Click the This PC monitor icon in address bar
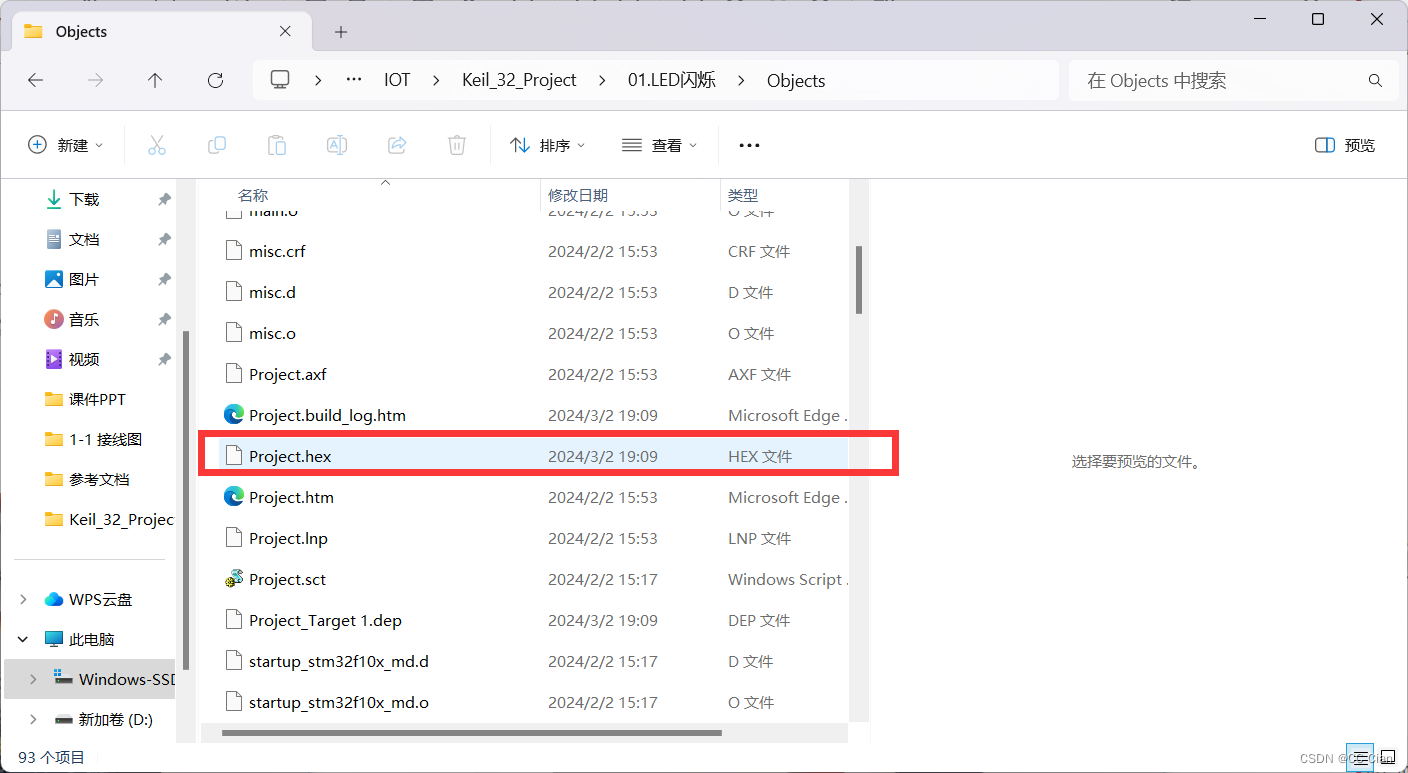 coord(280,80)
